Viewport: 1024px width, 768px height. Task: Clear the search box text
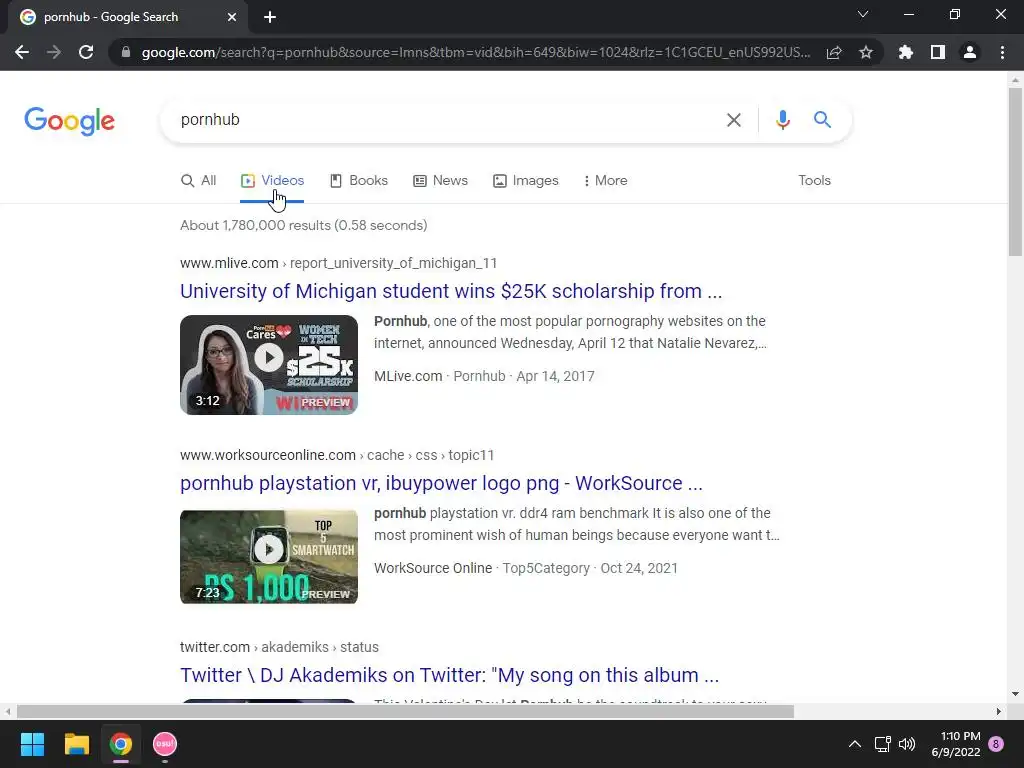coord(733,120)
